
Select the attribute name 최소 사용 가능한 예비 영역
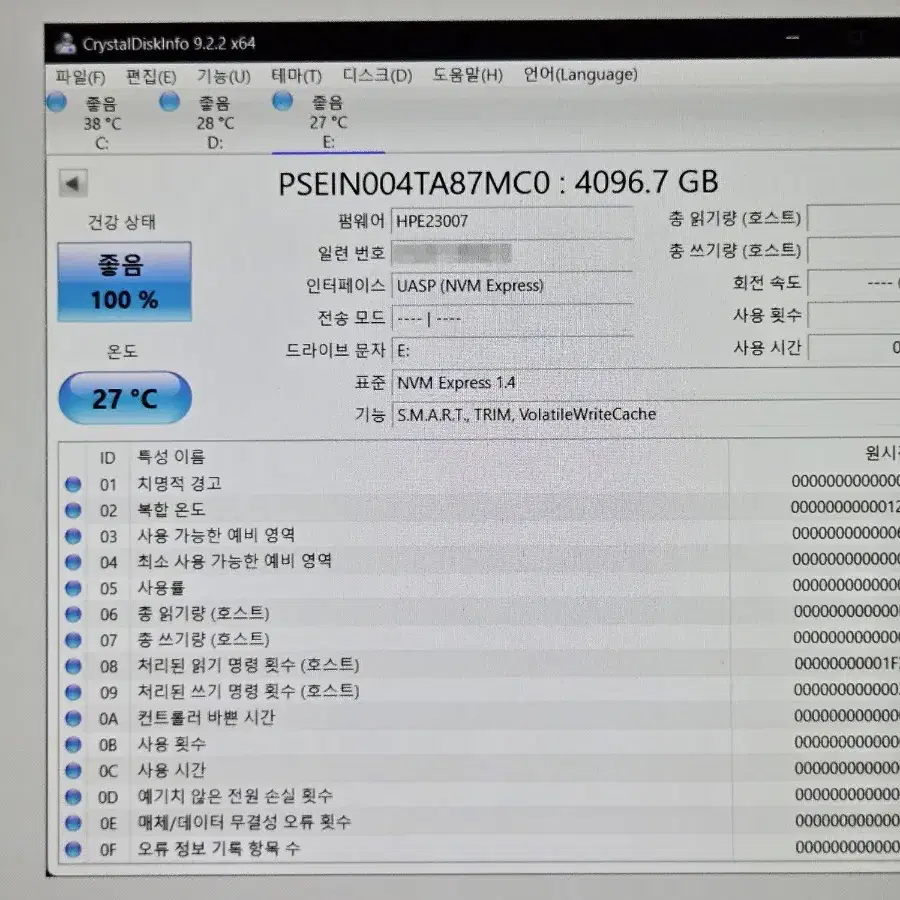coord(234,561)
